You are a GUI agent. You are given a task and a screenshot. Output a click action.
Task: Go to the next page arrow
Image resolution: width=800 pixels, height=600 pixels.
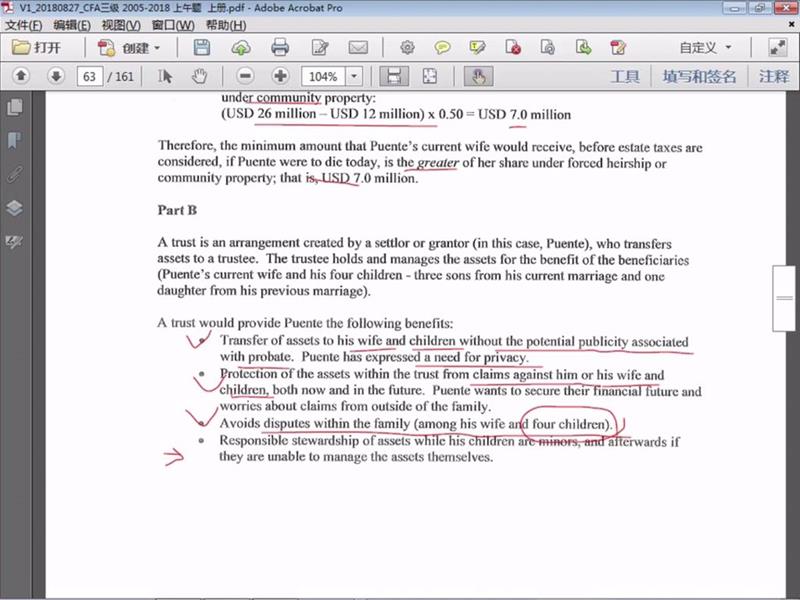pyautogui.click(x=56, y=76)
